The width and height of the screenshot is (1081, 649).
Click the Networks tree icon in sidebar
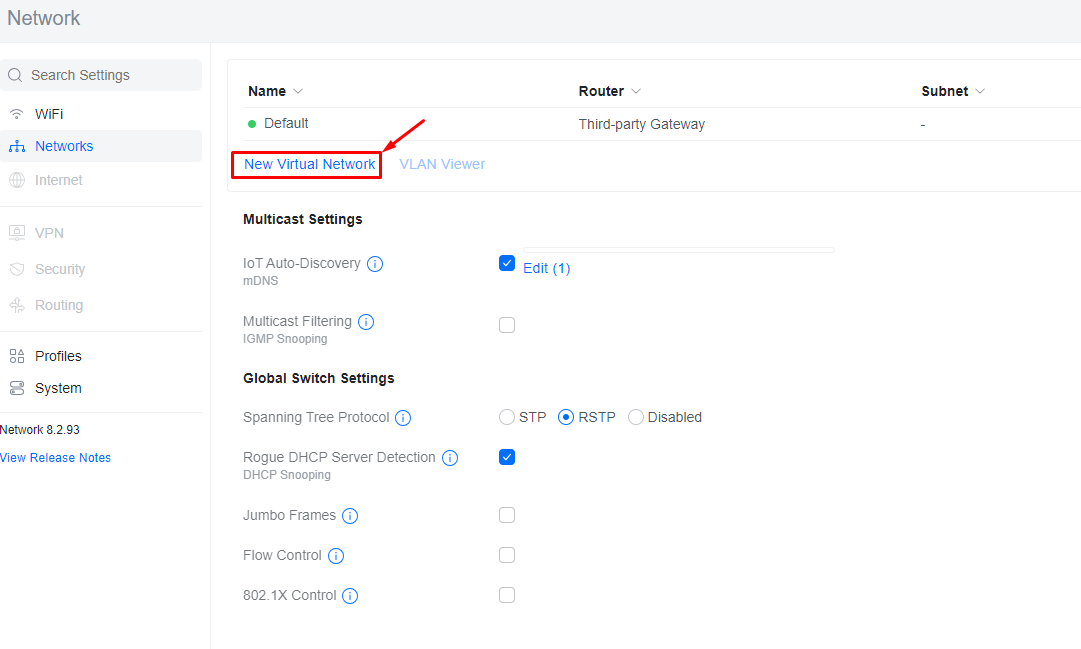[x=17, y=146]
